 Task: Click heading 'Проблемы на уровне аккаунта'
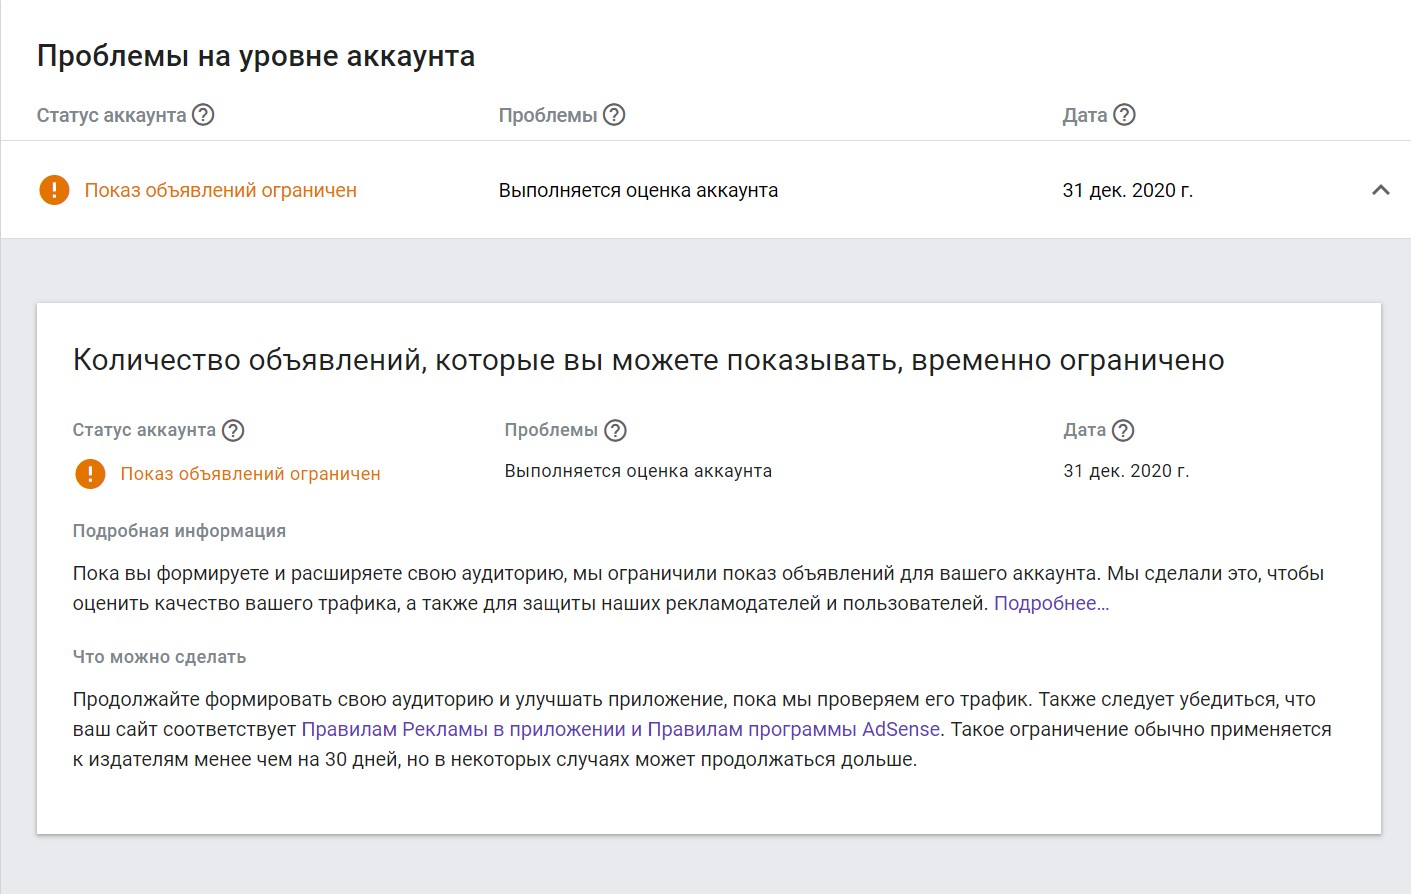(256, 56)
